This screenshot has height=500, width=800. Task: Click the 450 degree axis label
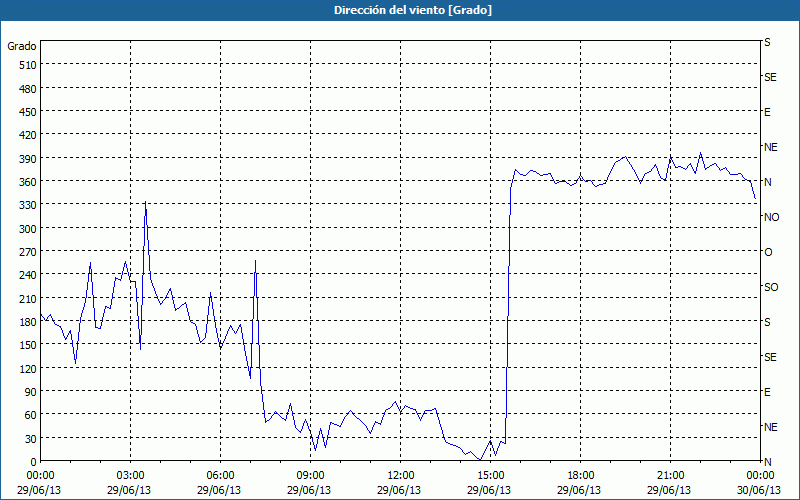tap(29, 112)
